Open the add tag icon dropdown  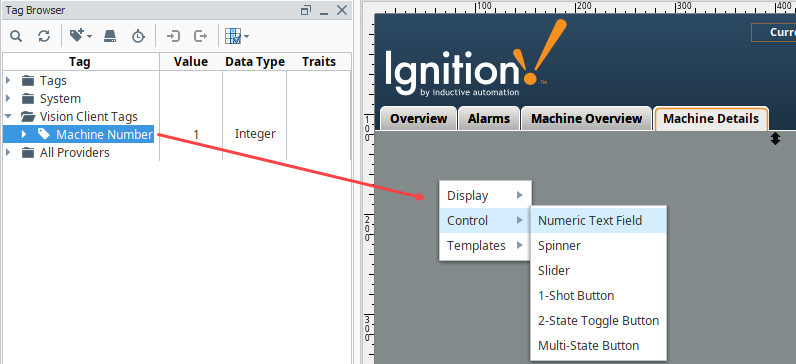pyautogui.click(x=80, y=36)
